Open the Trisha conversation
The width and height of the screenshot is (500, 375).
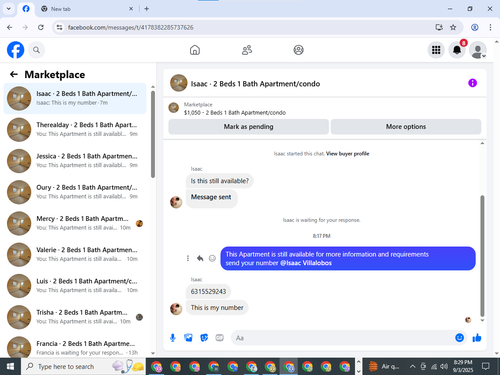click(x=75, y=317)
